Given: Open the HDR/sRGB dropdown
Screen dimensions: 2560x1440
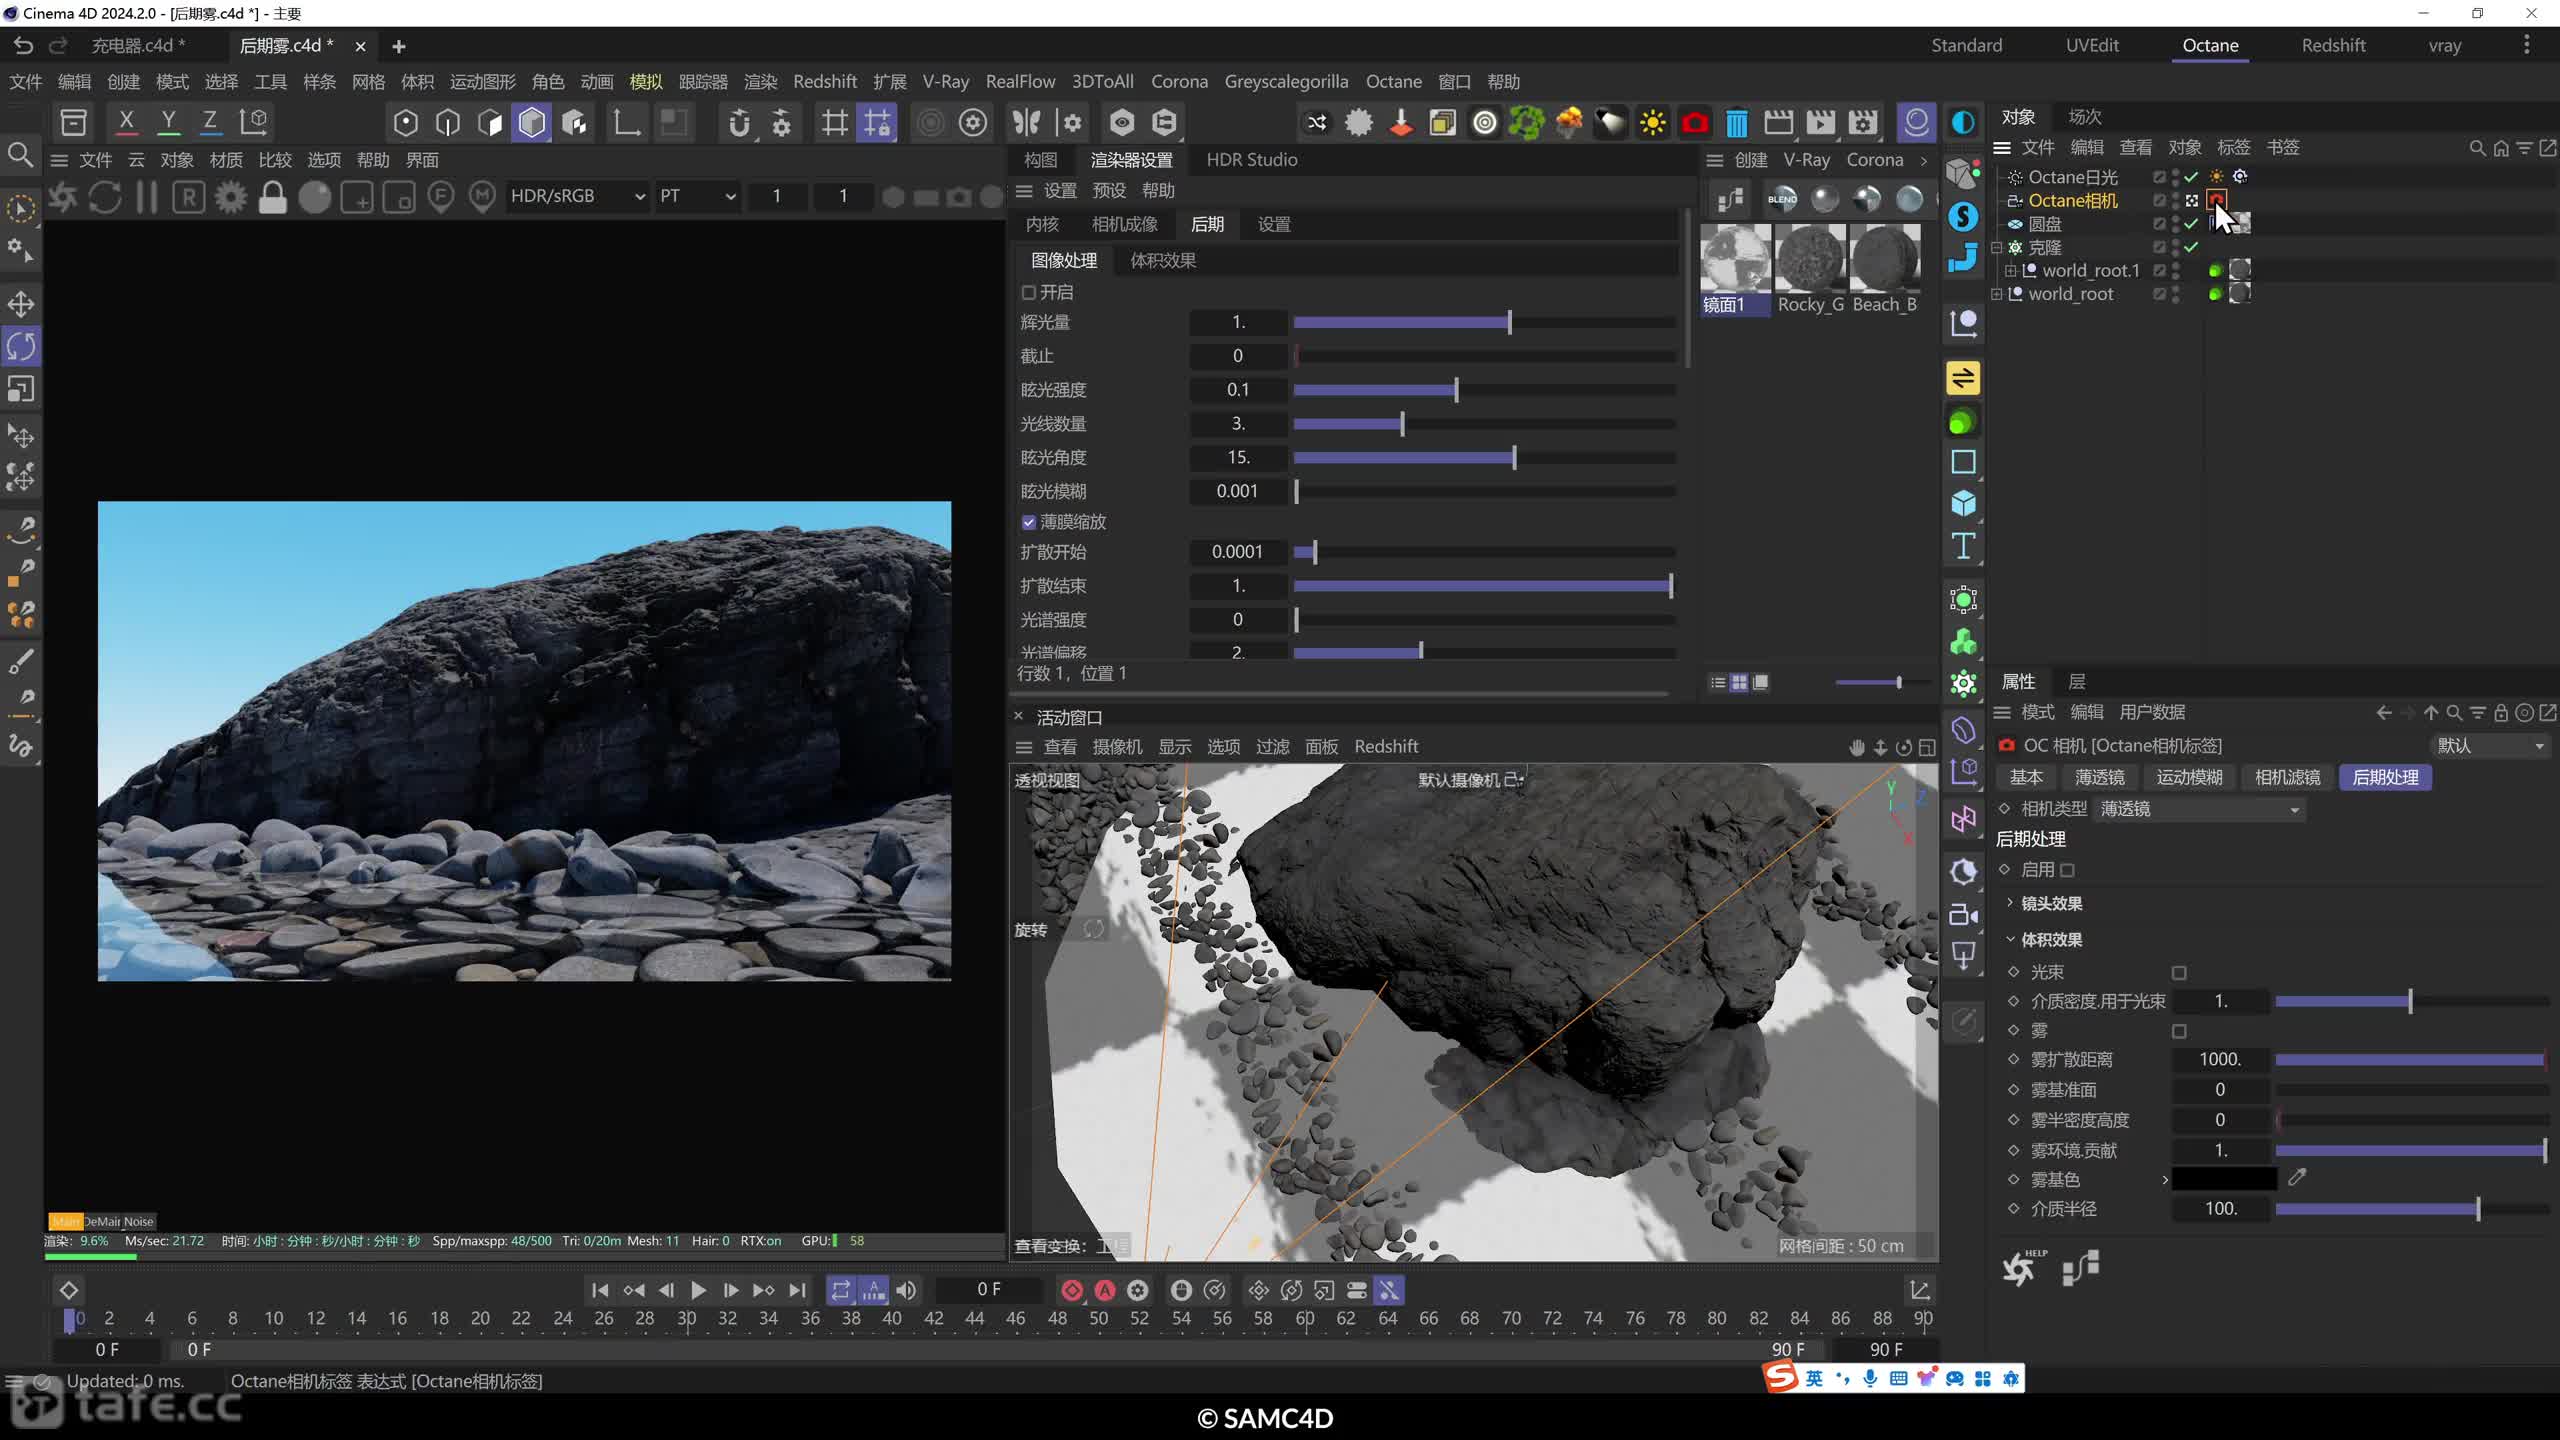Looking at the screenshot, I should [x=577, y=196].
